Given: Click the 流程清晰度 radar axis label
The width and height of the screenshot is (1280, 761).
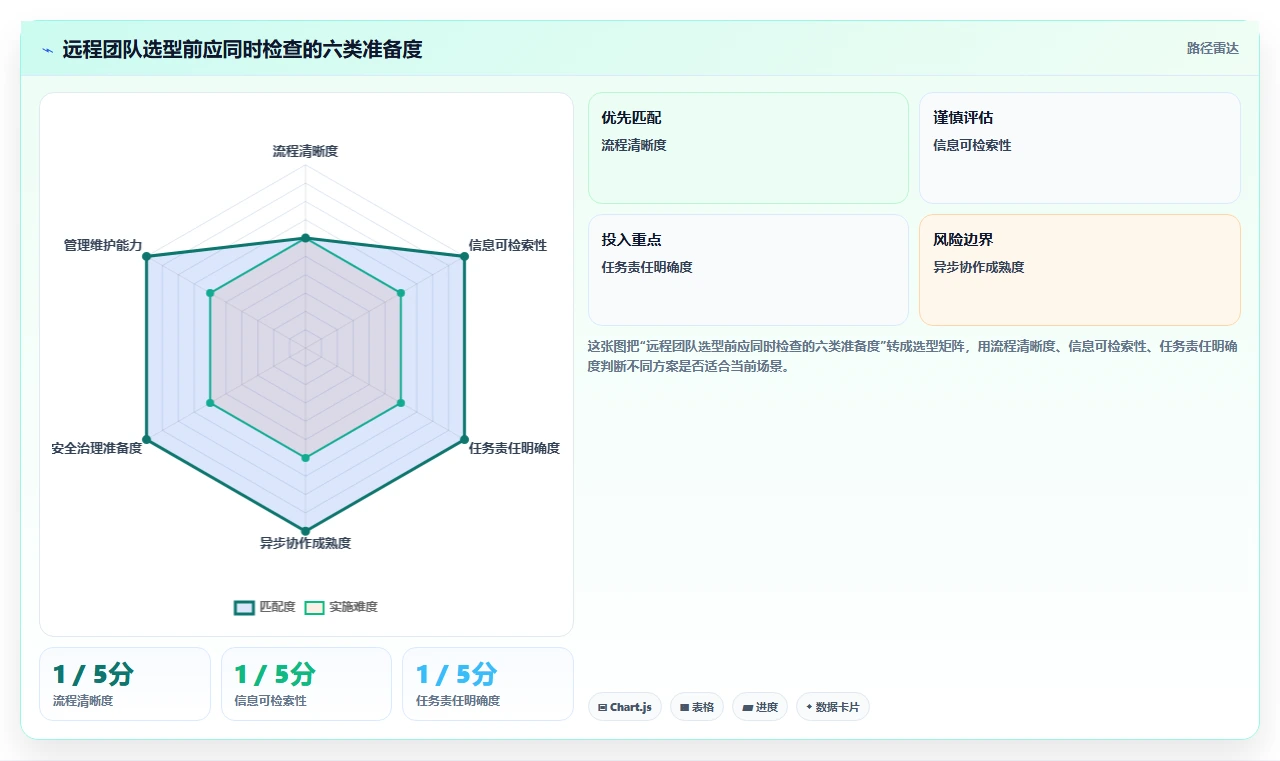Looking at the screenshot, I should tap(305, 151).
